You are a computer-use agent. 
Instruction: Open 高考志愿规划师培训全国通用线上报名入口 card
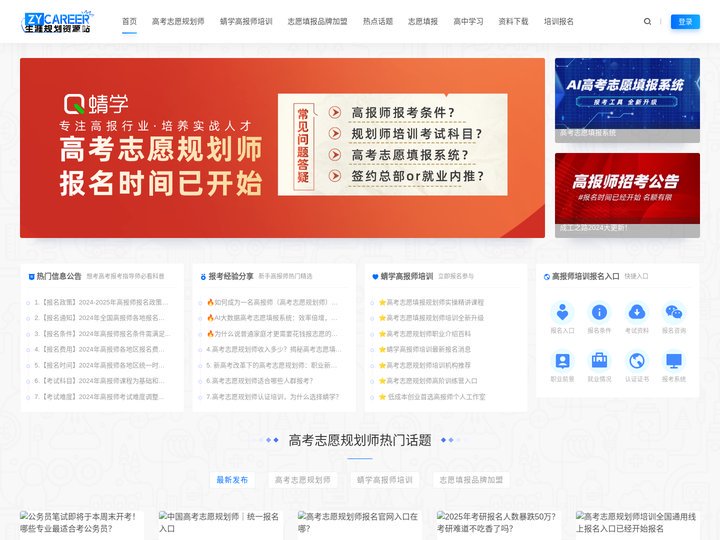coord(638,523)
